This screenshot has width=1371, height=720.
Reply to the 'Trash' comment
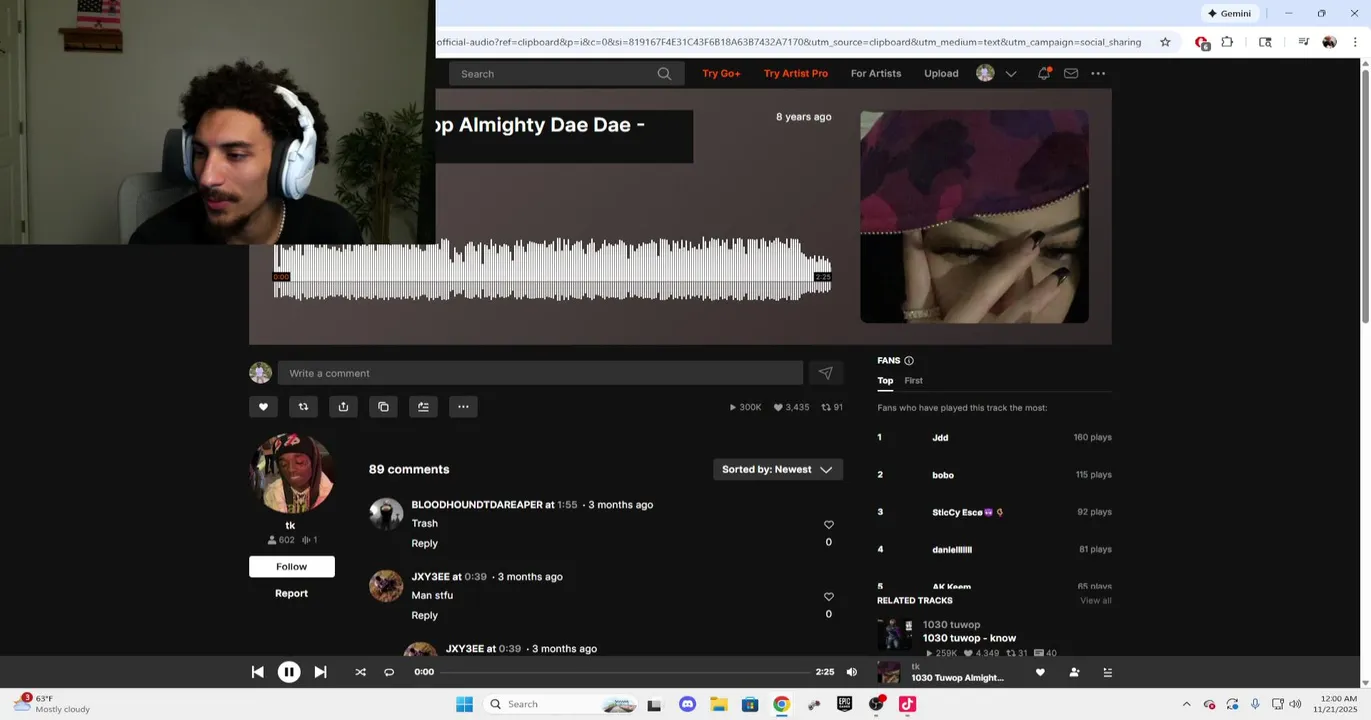(x=424, y=543)
